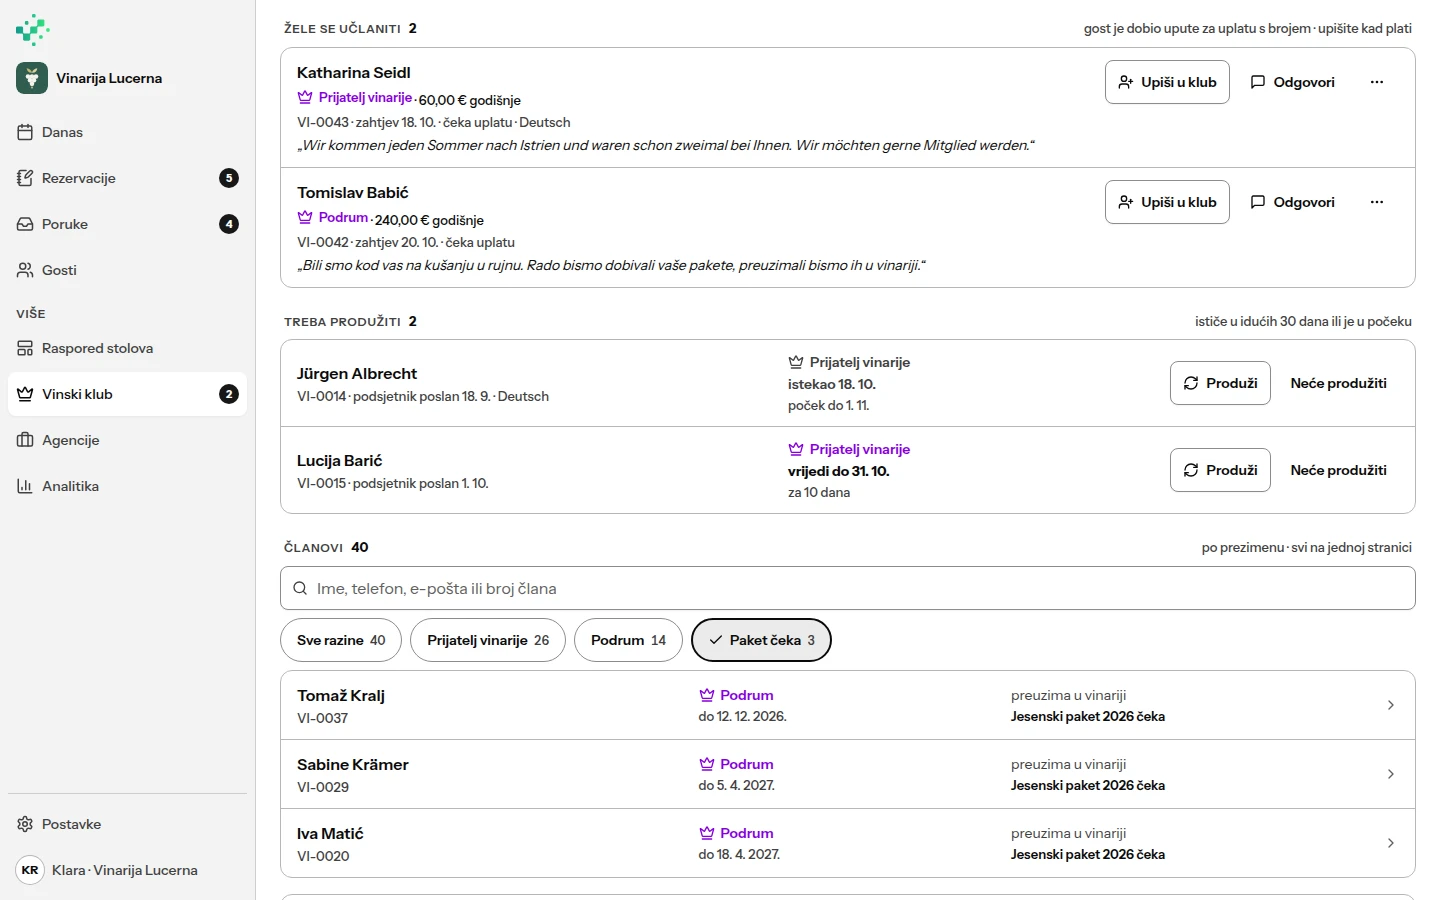Renew Jürgen Albrecht's membership with Produži
This screenshot has height=900, width=1440.
pos(1220,383)
